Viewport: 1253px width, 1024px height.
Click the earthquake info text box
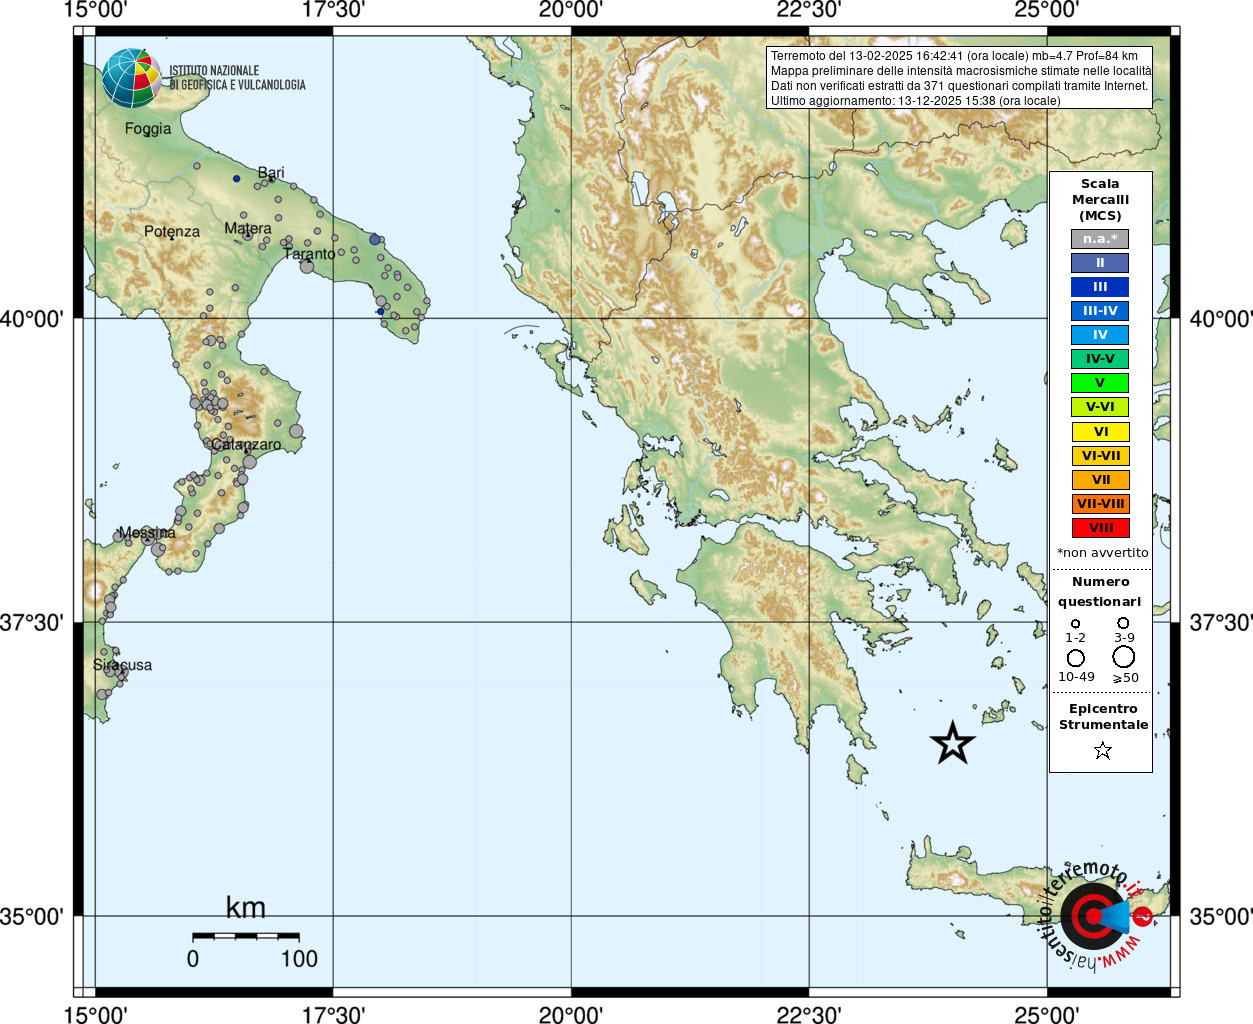tap(961, 78)
